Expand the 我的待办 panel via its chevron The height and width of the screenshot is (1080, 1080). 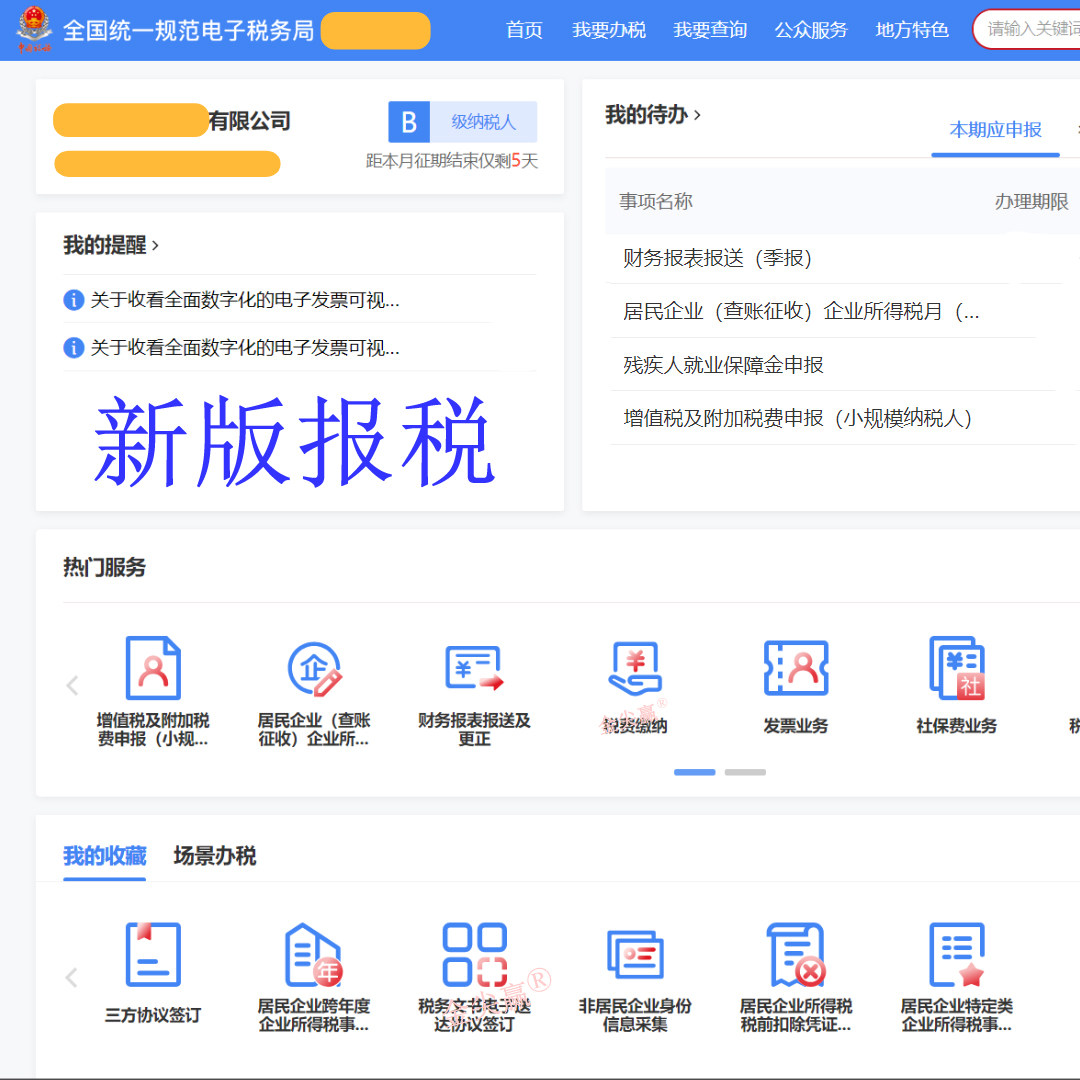click(x=698, y=113)
